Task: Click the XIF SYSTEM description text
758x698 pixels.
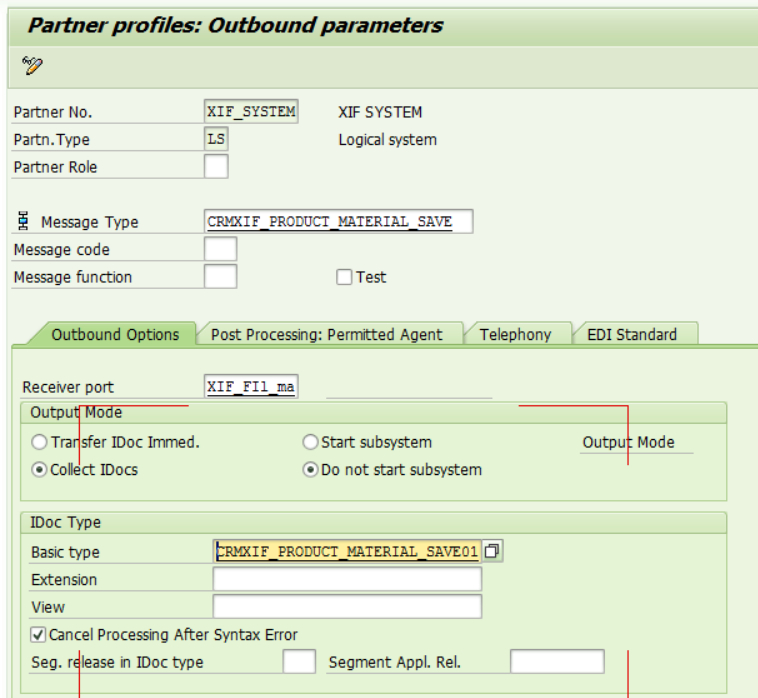Action: tap(380, 112)
